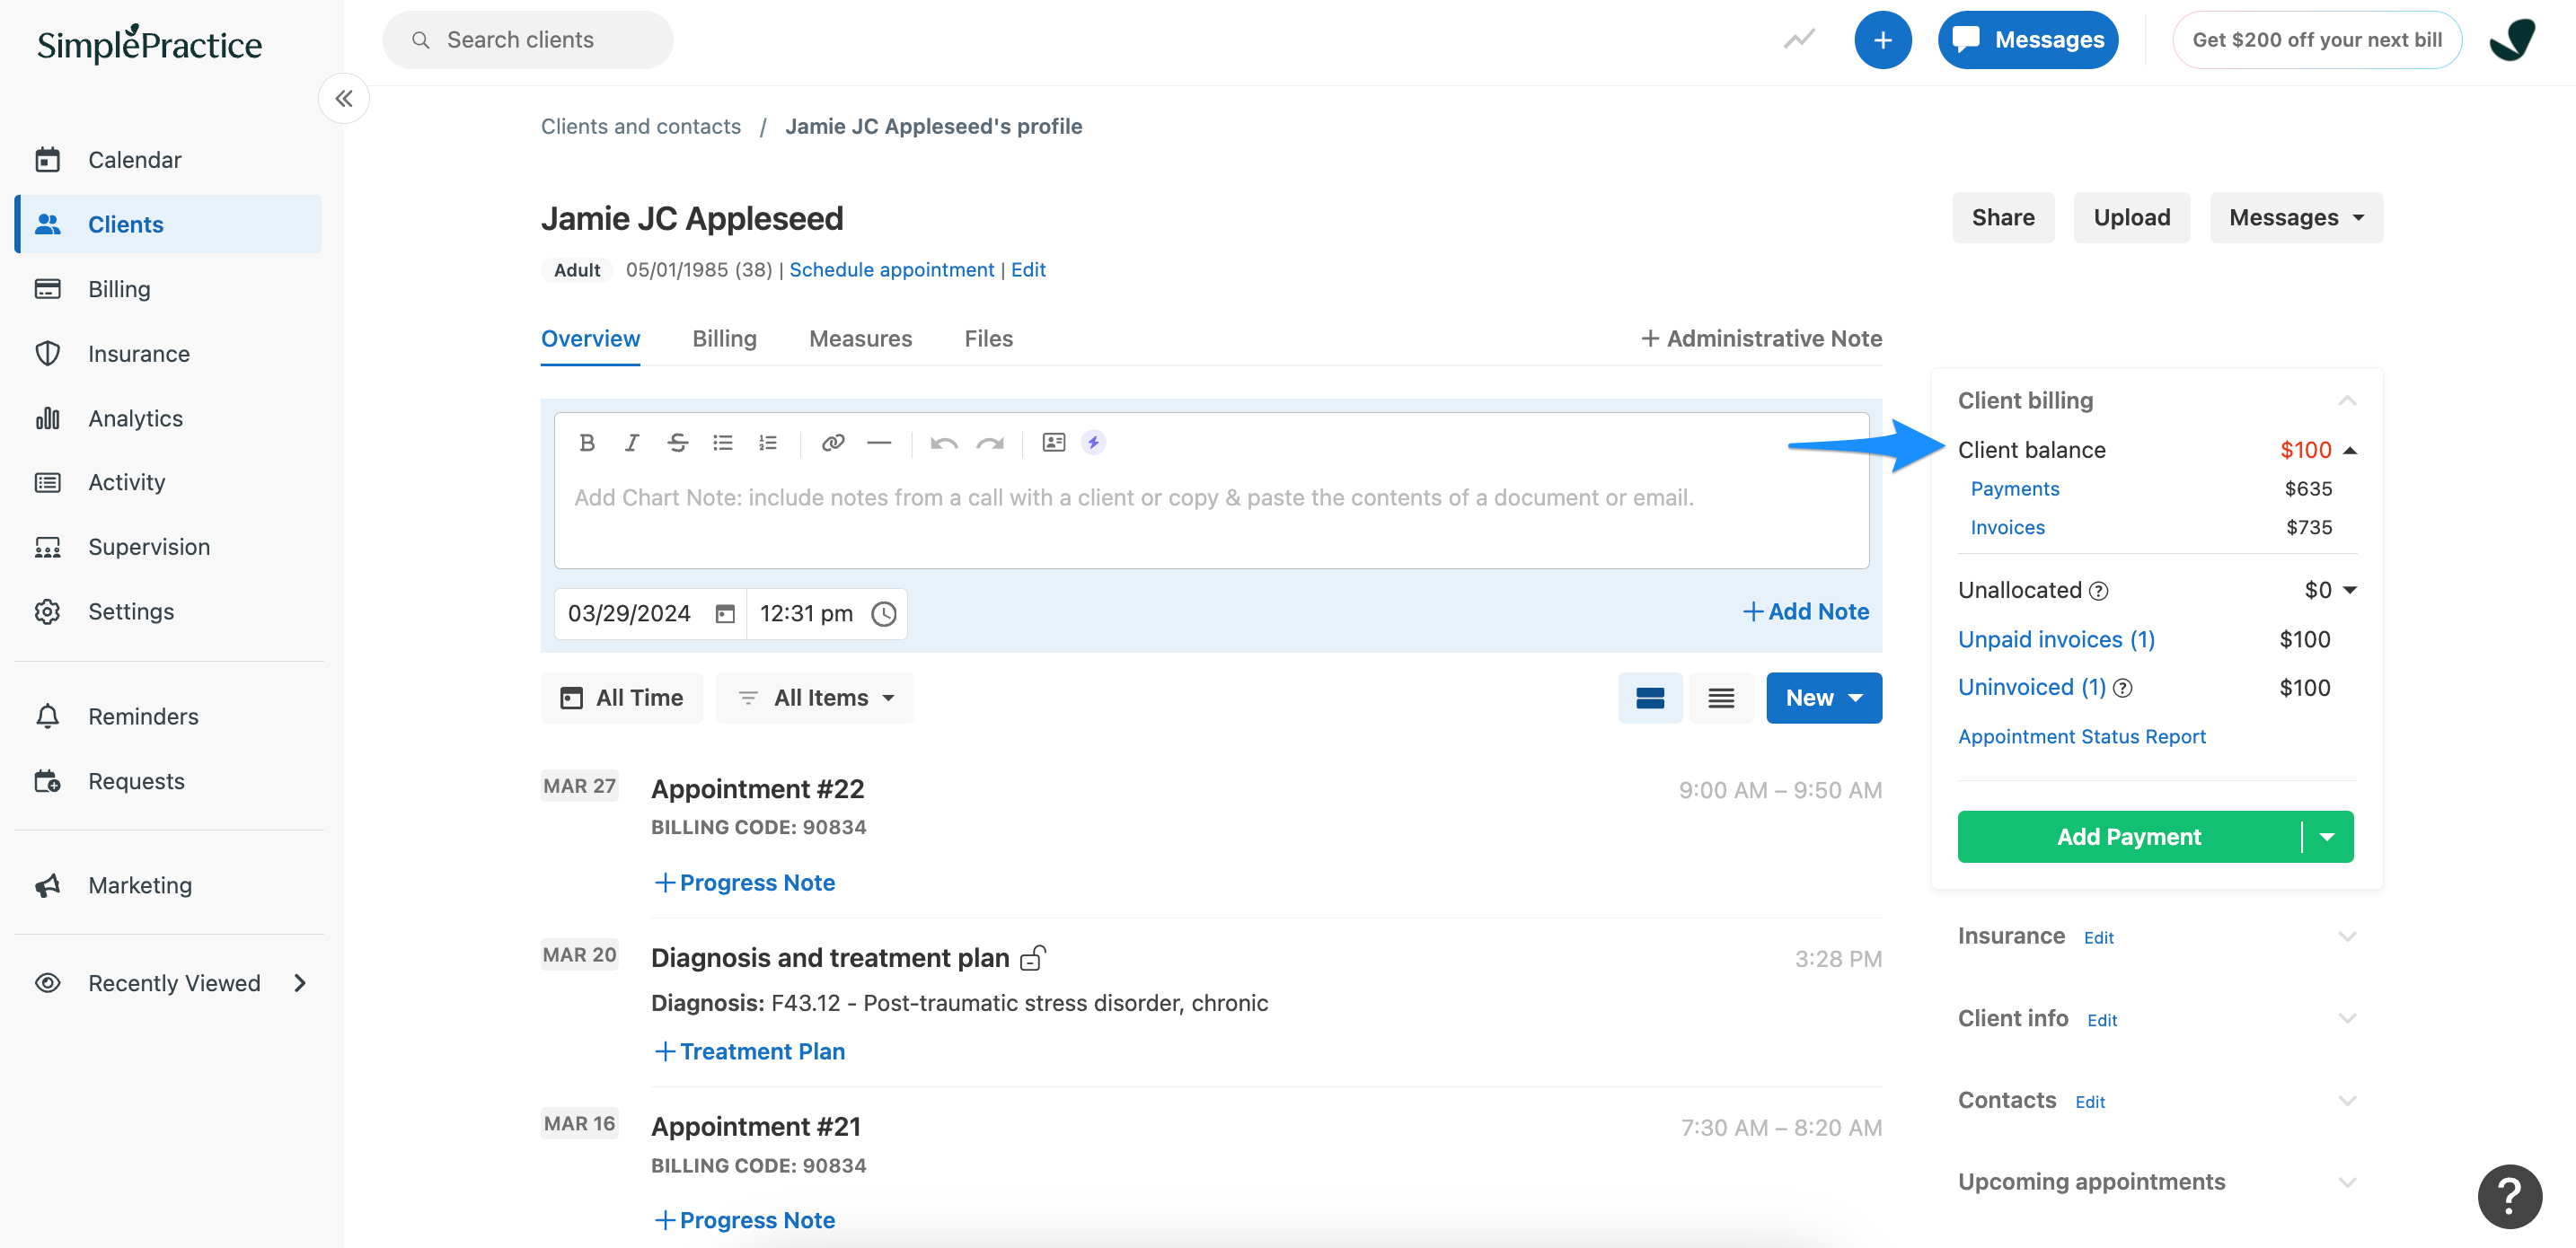Click the blue plus create button
This screenshot has width=2576, height=1248.
1882,40
